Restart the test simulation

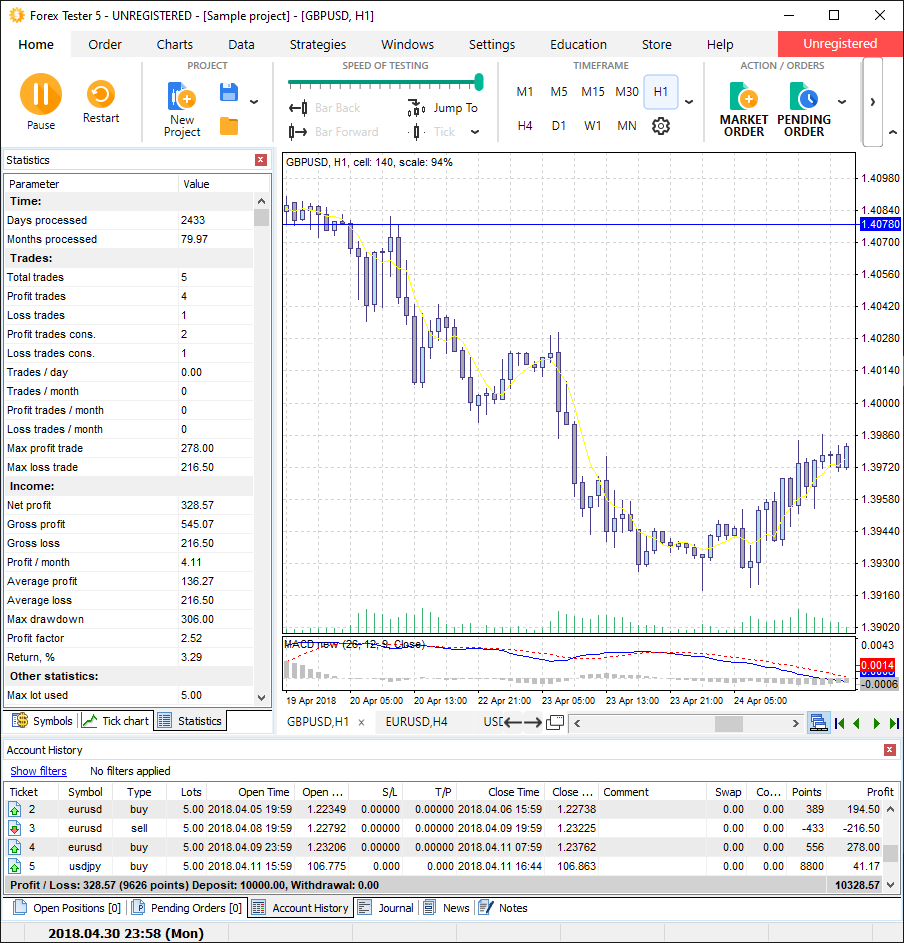tap(100, 101)
